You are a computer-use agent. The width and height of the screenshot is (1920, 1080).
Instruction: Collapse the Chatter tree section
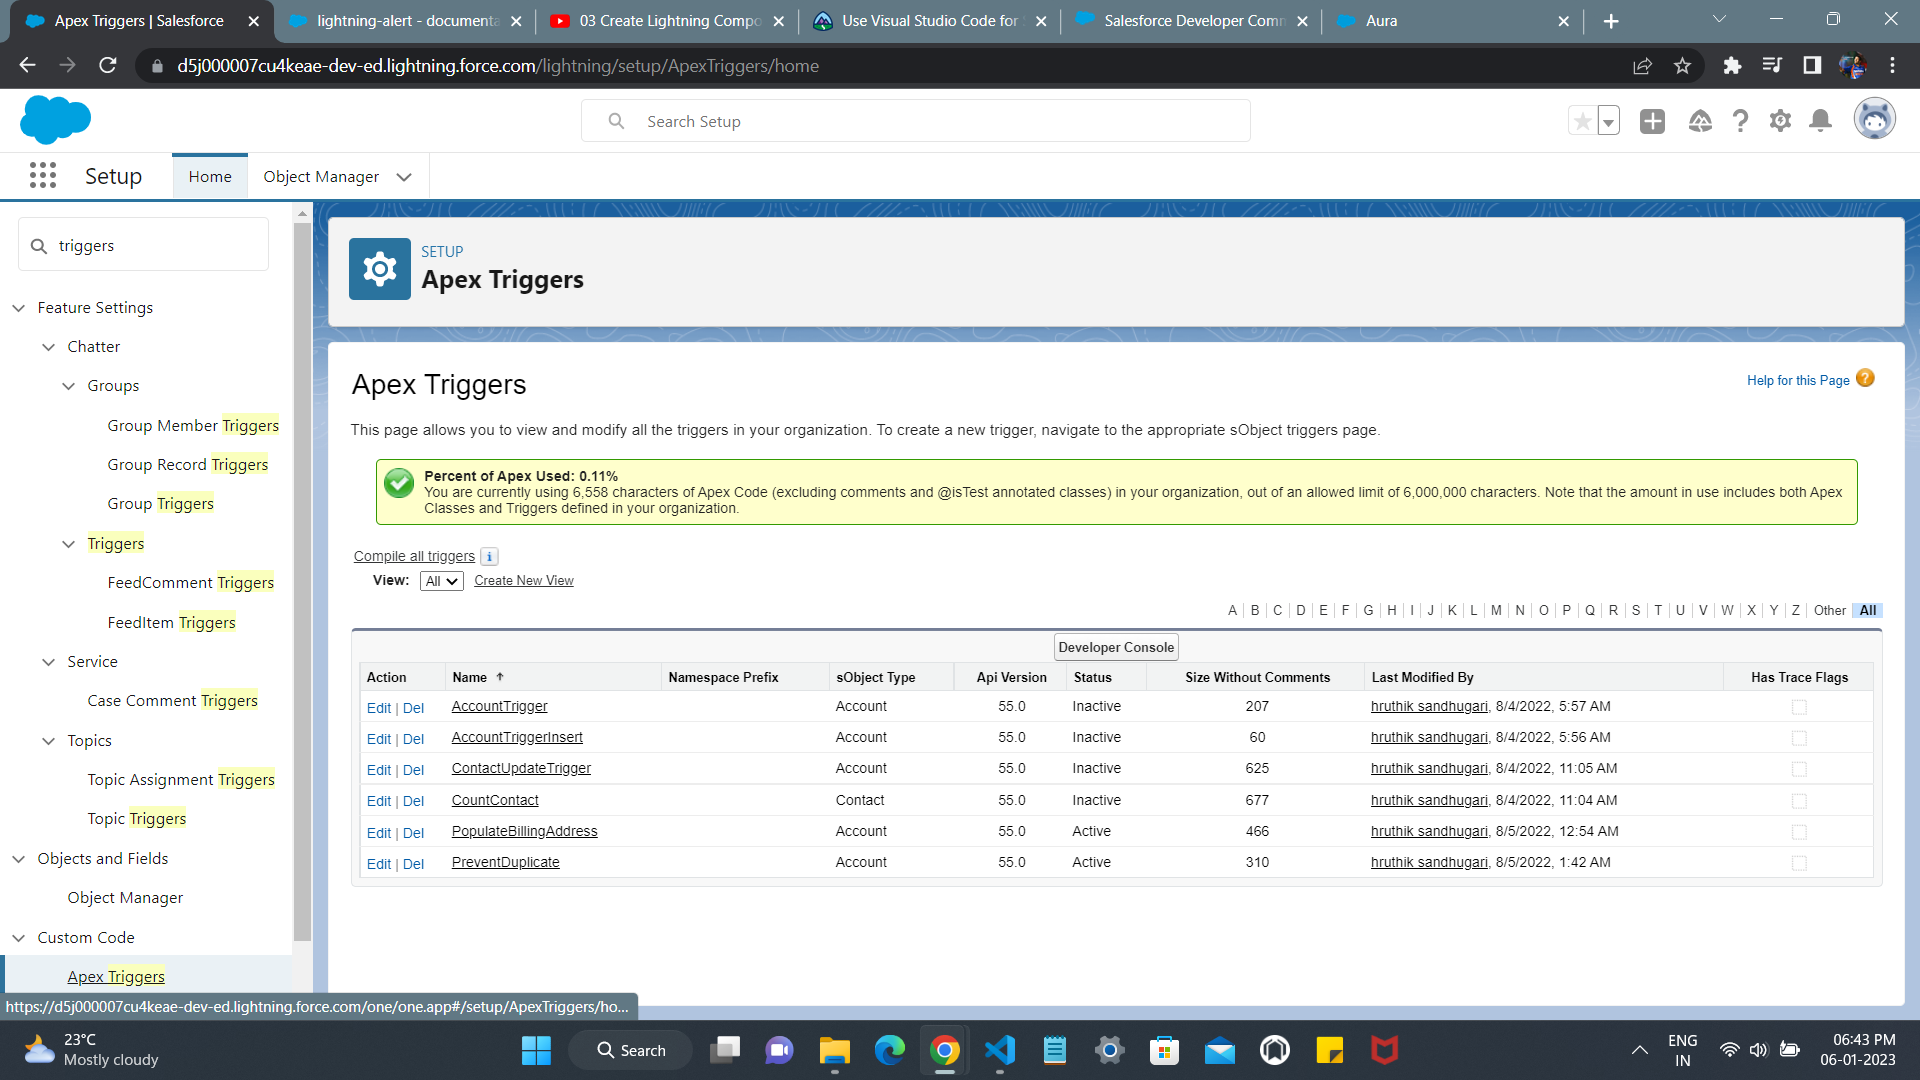pyautogui.click(x=48, y=347)
